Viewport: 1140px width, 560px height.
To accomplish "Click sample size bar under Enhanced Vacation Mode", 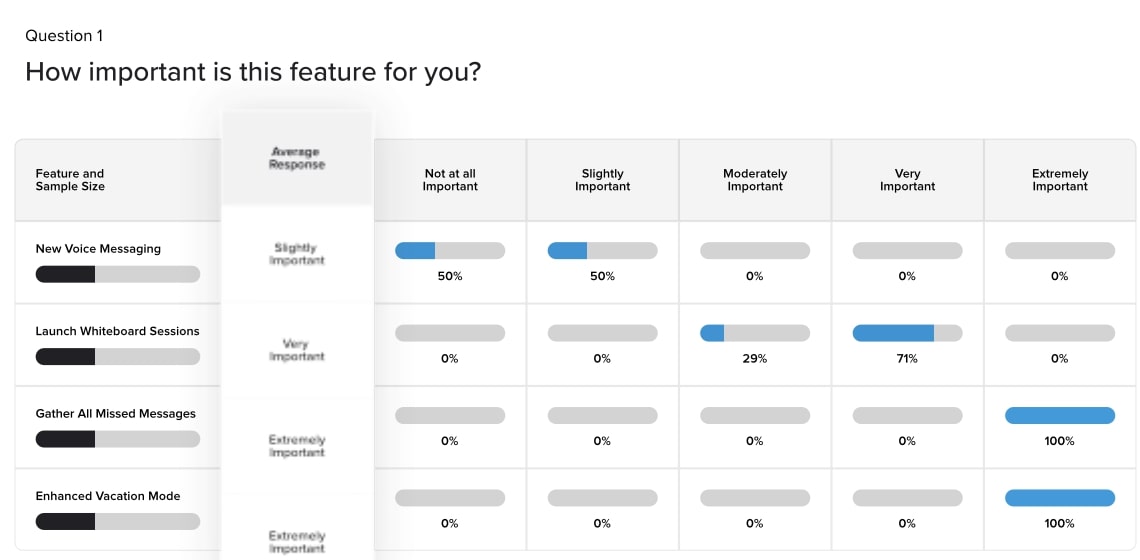I will coord(118,521).
